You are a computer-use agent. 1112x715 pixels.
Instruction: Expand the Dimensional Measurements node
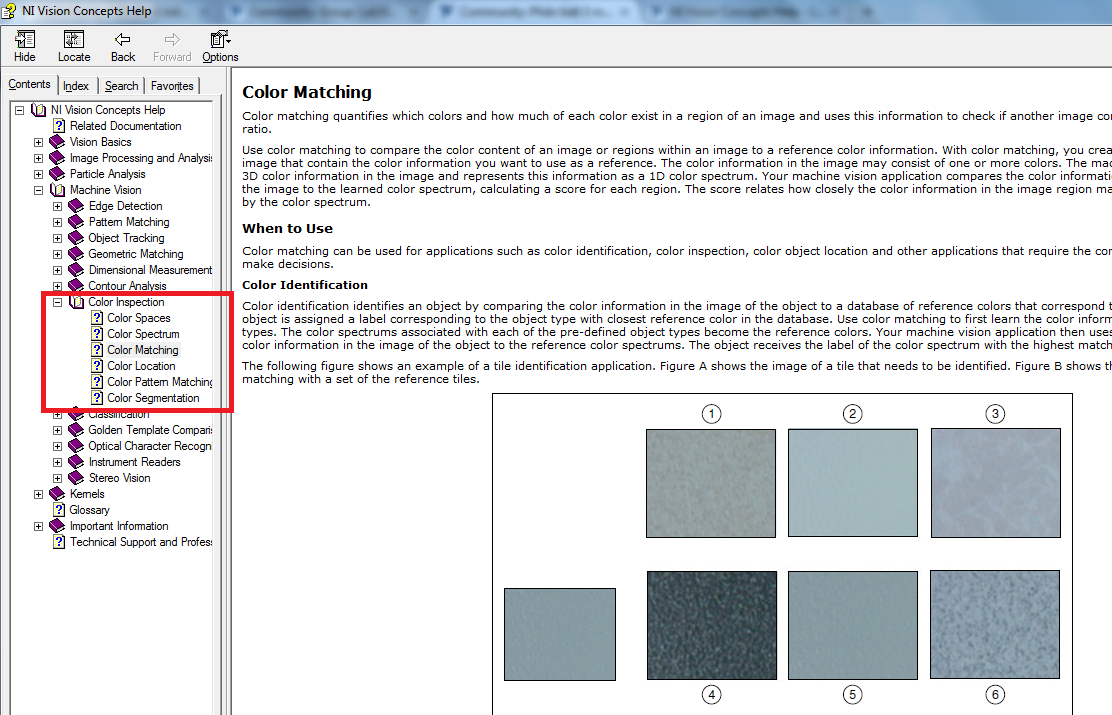pos(57,270)
